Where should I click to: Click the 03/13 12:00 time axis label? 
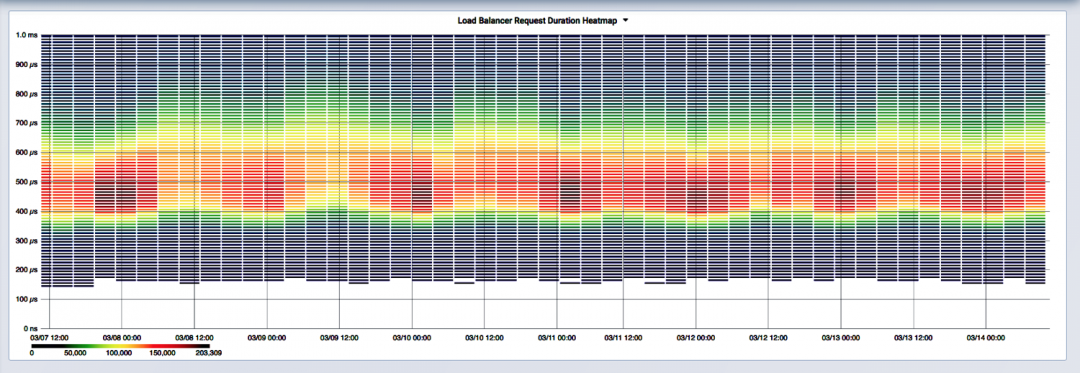913,338
